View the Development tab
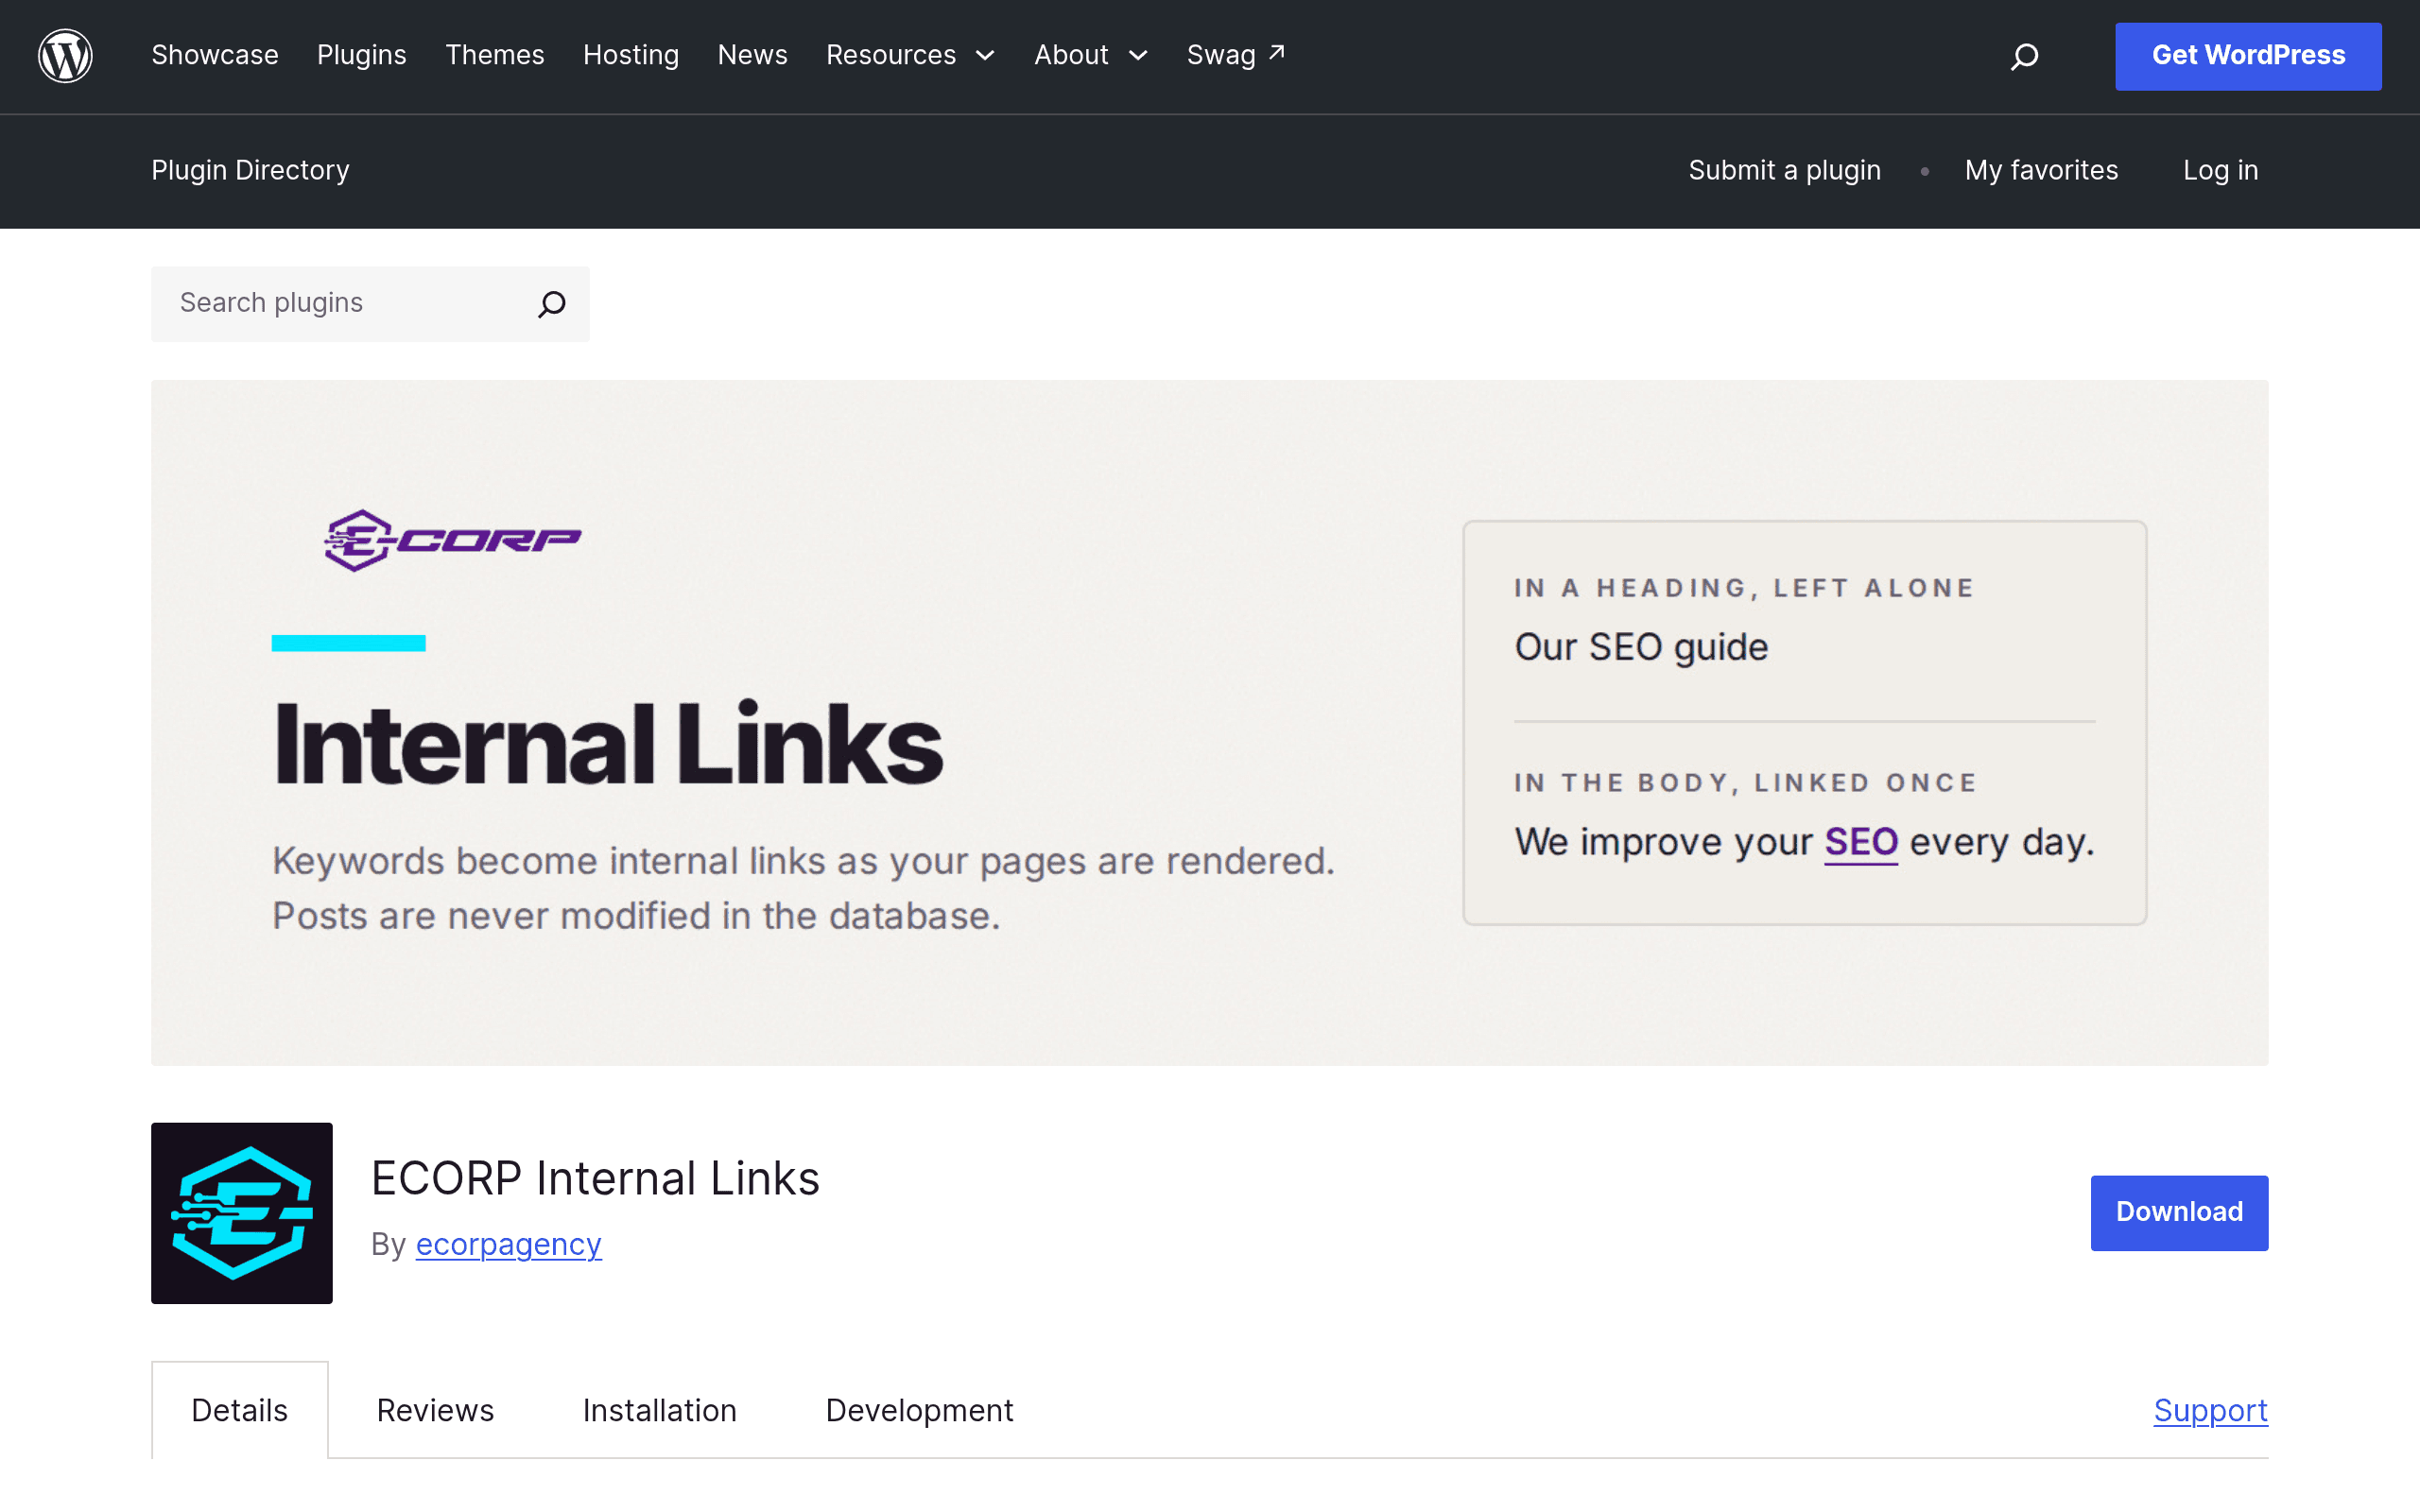 pos(919,1410)
